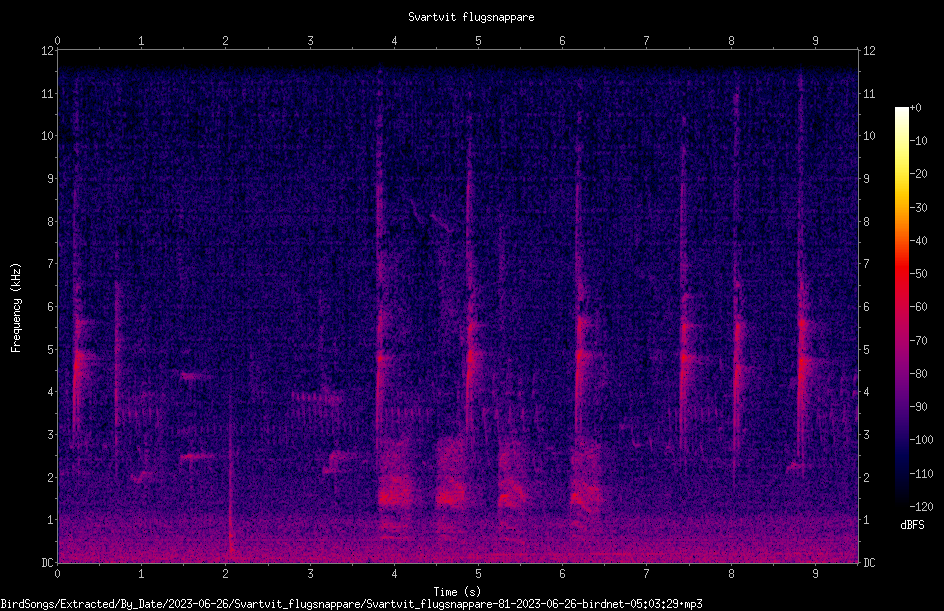Click the '9' tick on top time axis
Screen dimensions: 944x611
pyautogui.click(x=815, y=41)
